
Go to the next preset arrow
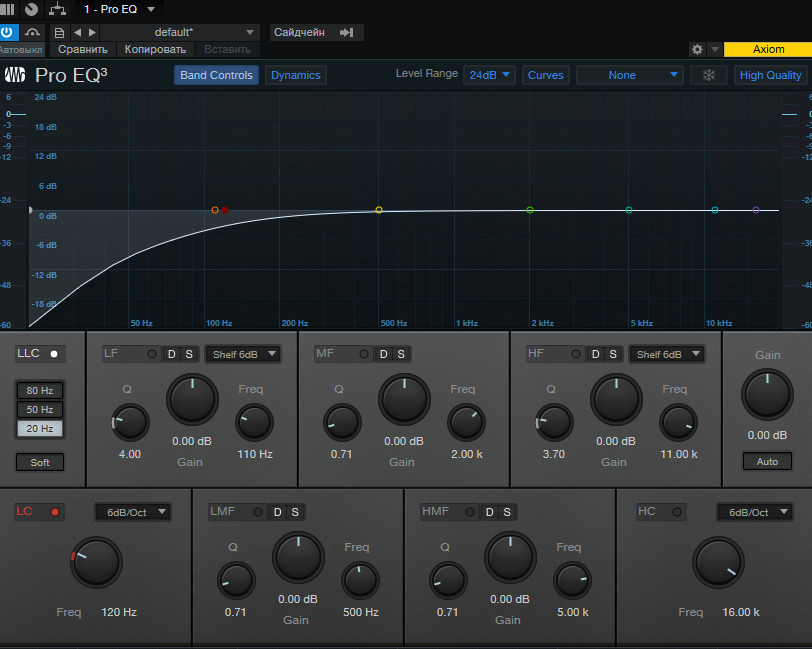click(92, 32)
